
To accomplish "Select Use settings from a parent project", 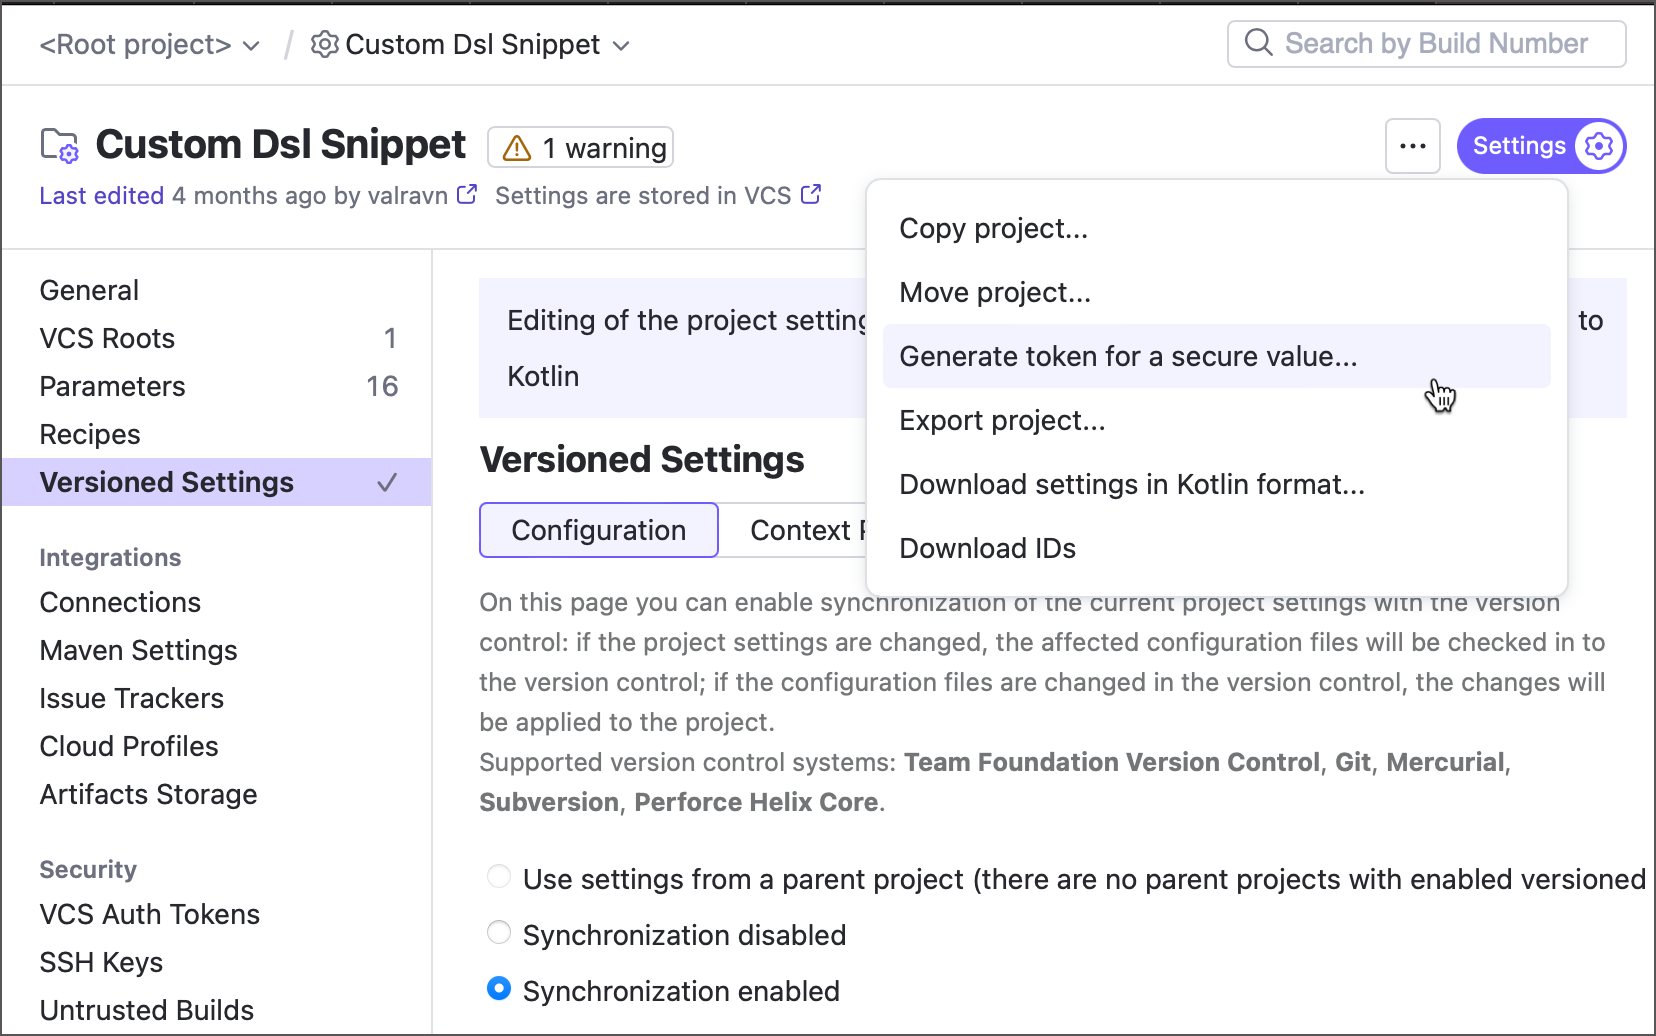I will point(499,876).
